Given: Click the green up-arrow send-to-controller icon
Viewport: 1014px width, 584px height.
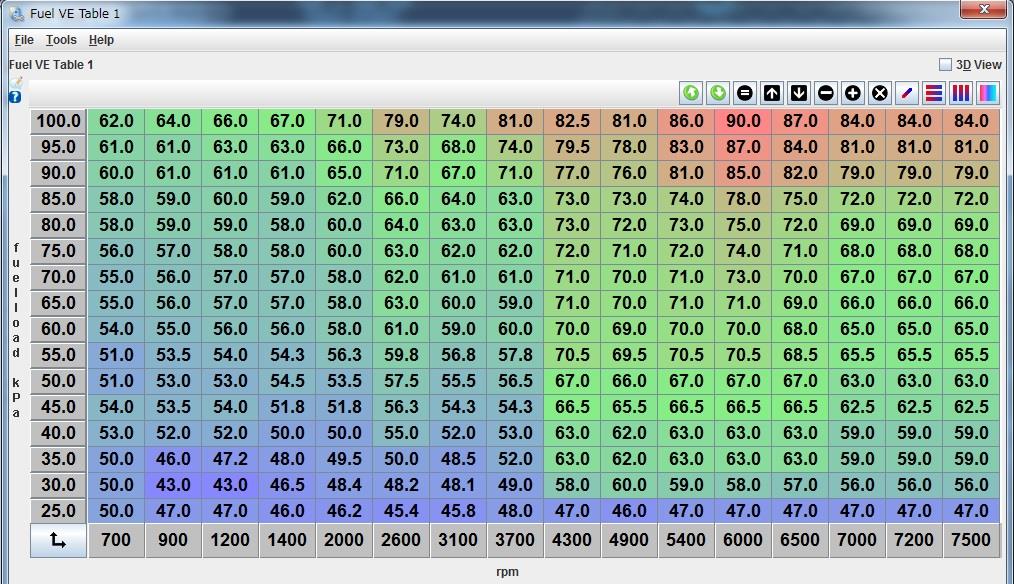Looking at the screenshot, I should point(691,93).
